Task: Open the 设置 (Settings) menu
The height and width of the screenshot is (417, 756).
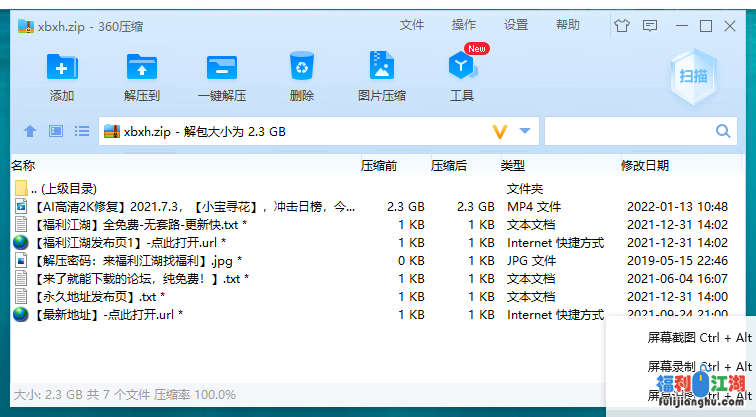Action: tap(516, 25)
